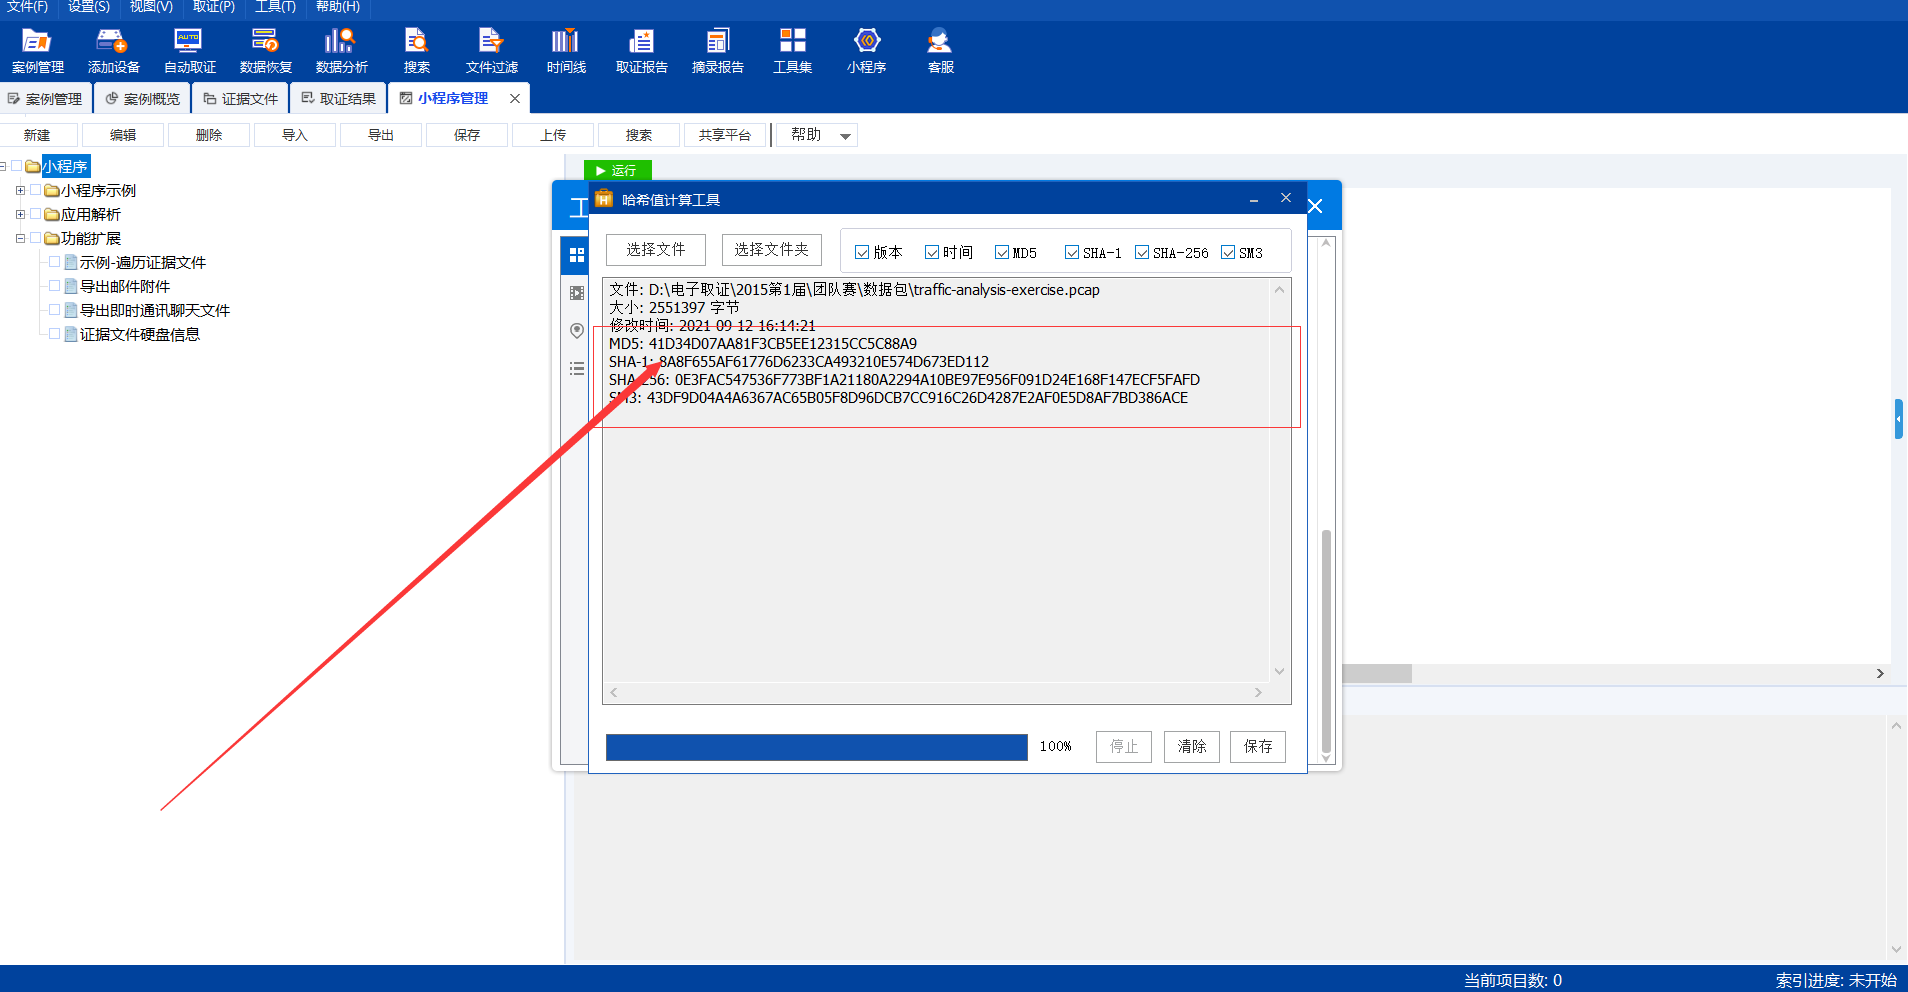Click the 选择文件夹 button

tap(772, 250)
